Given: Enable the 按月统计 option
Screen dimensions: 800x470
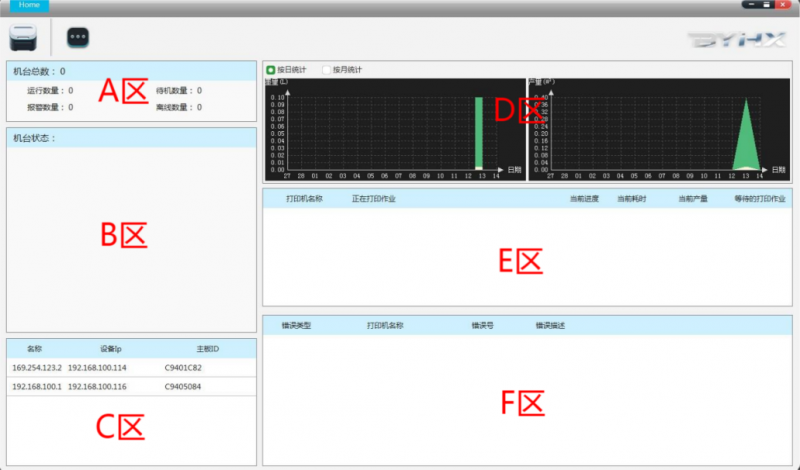Looking at the screenshot, I should [326, 70].
